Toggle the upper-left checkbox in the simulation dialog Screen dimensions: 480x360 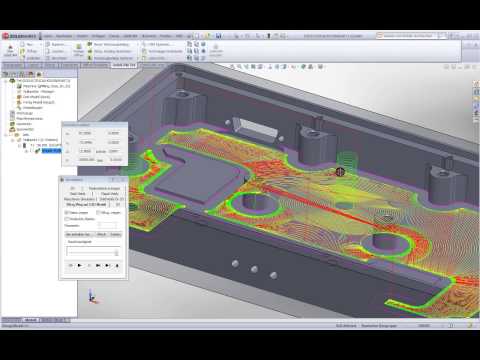pos(66,212)
